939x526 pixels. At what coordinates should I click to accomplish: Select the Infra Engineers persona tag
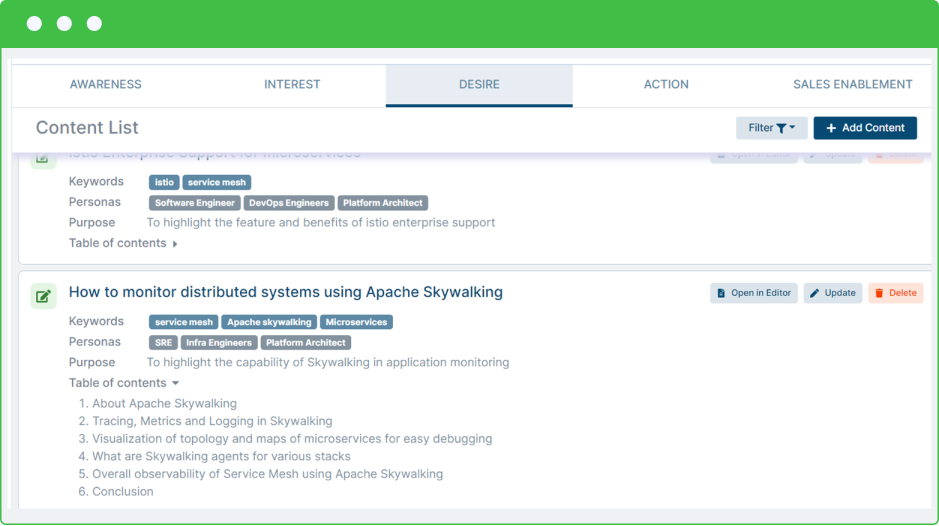click(x=219, y=343)
